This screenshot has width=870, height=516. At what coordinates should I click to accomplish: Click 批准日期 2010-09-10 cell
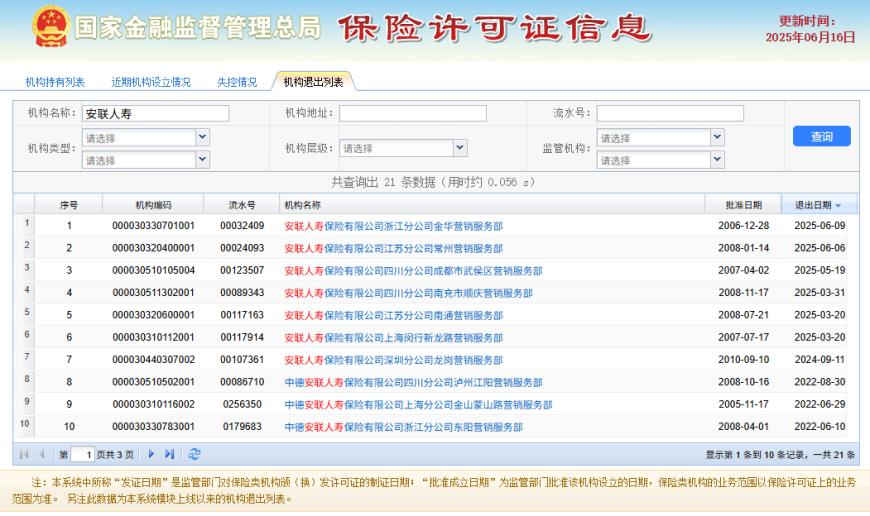743,360
